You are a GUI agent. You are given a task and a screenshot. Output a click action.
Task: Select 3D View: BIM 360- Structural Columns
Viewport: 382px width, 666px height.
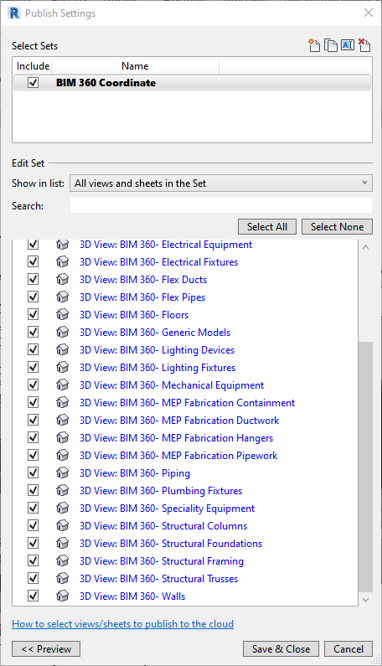pyautogui.click(x=163, y=526)
